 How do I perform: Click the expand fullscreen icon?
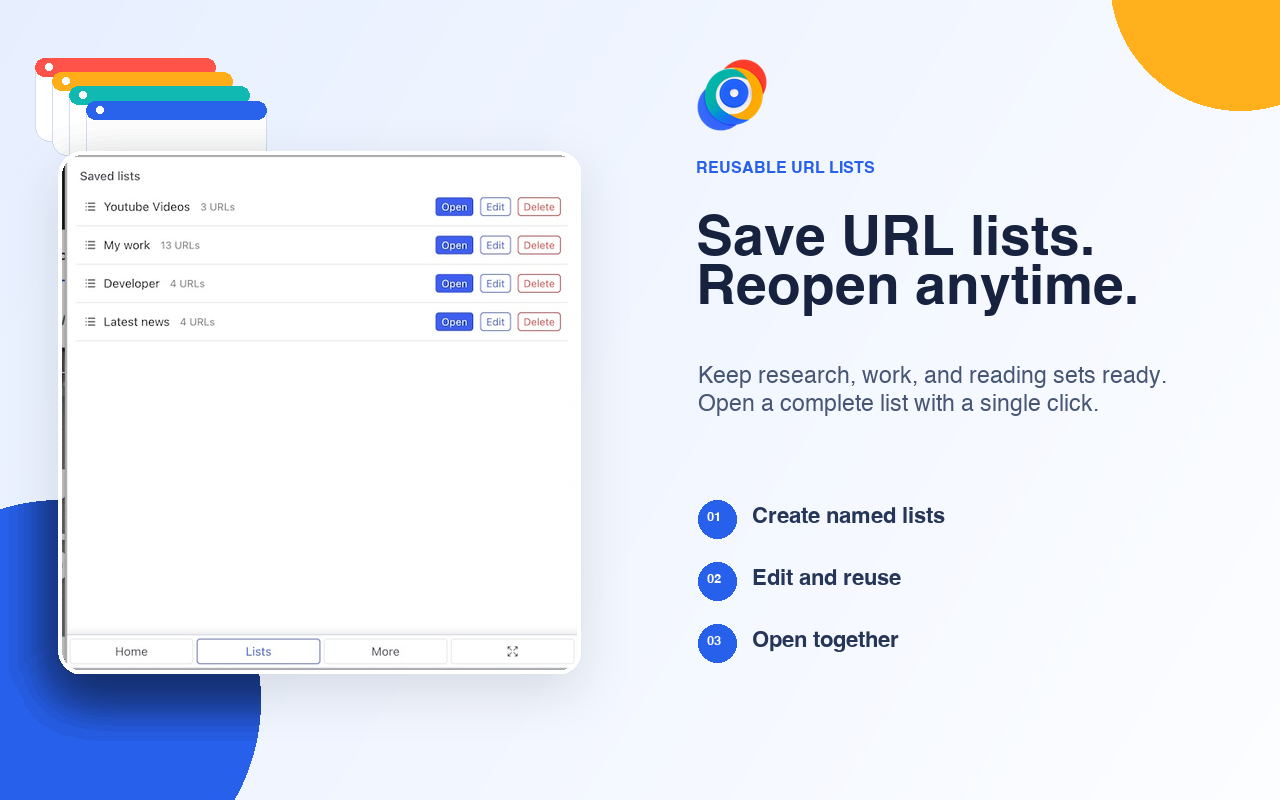click(x=512, y=651)
